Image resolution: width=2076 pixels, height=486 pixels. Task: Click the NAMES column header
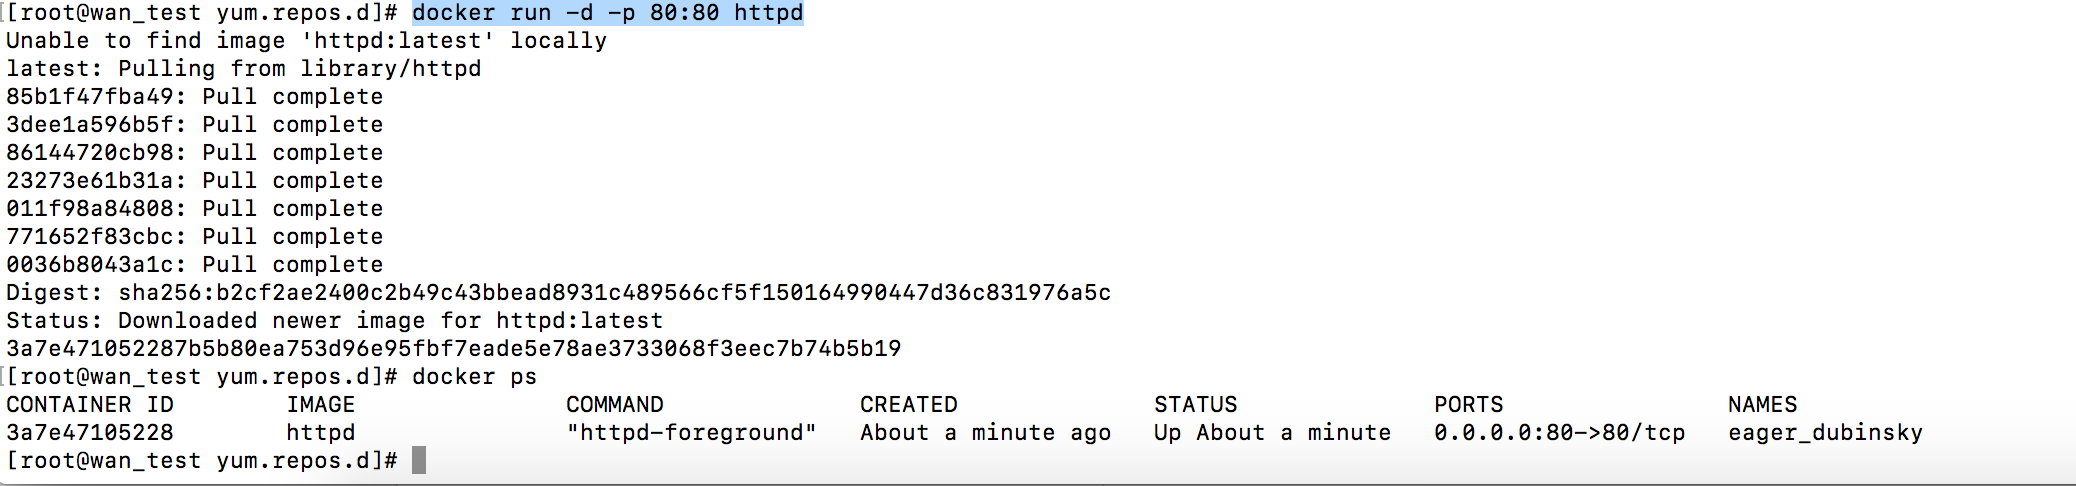coord(1762,405)
